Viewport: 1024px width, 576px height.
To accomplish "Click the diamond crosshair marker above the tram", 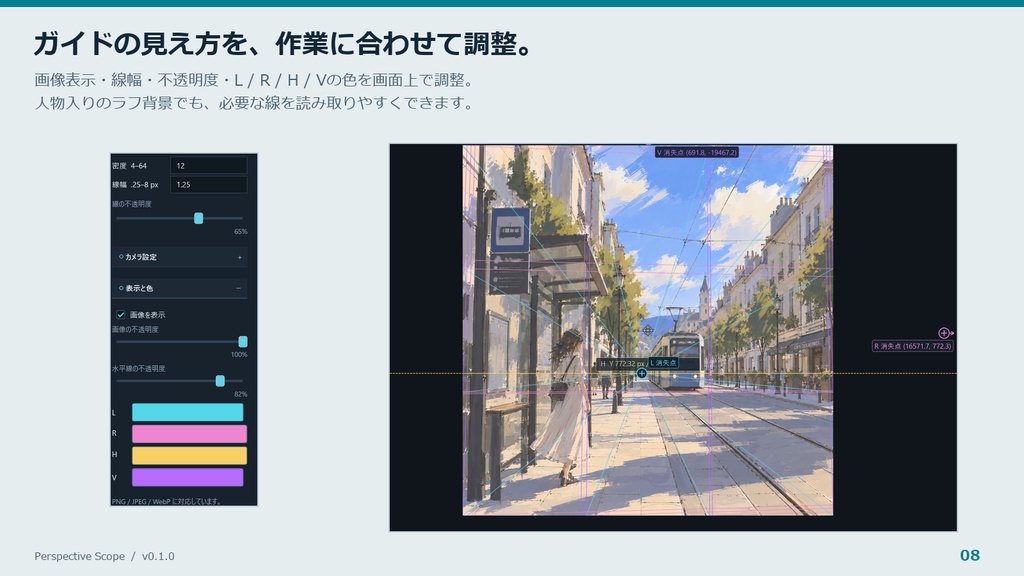I will (x=648, y=330).
